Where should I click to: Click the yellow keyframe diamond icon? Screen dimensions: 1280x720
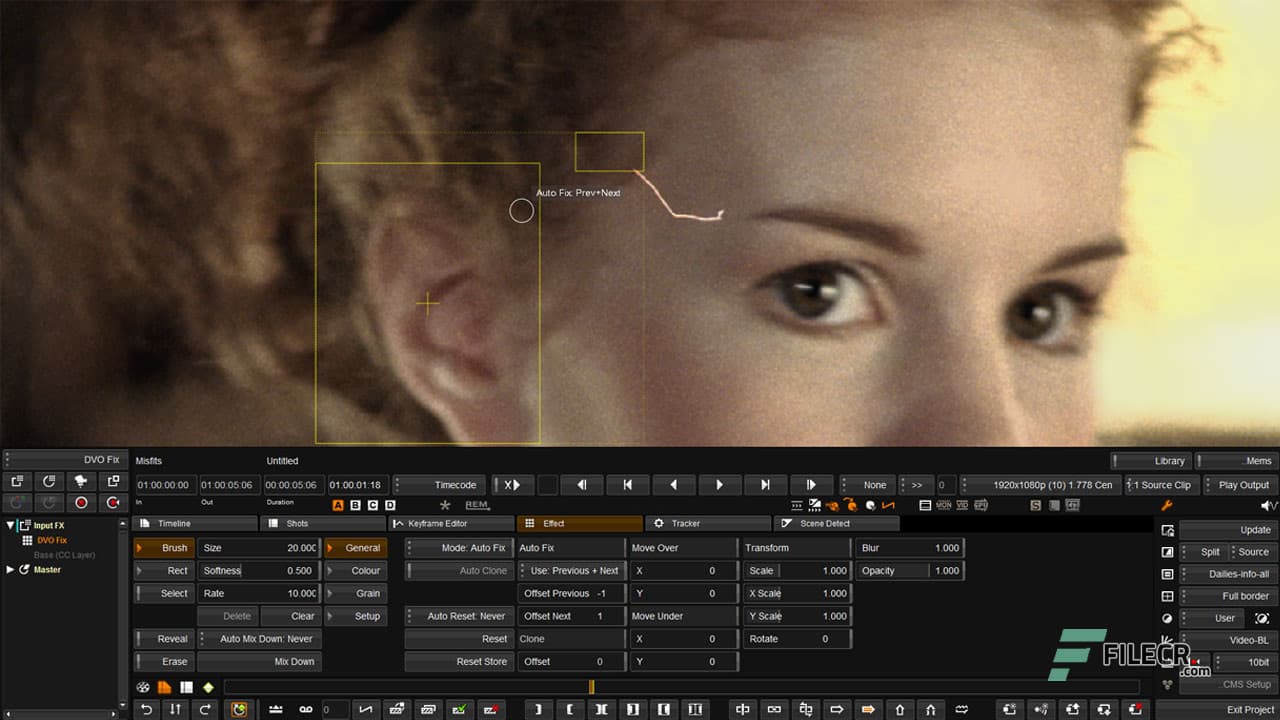point(208,687)
